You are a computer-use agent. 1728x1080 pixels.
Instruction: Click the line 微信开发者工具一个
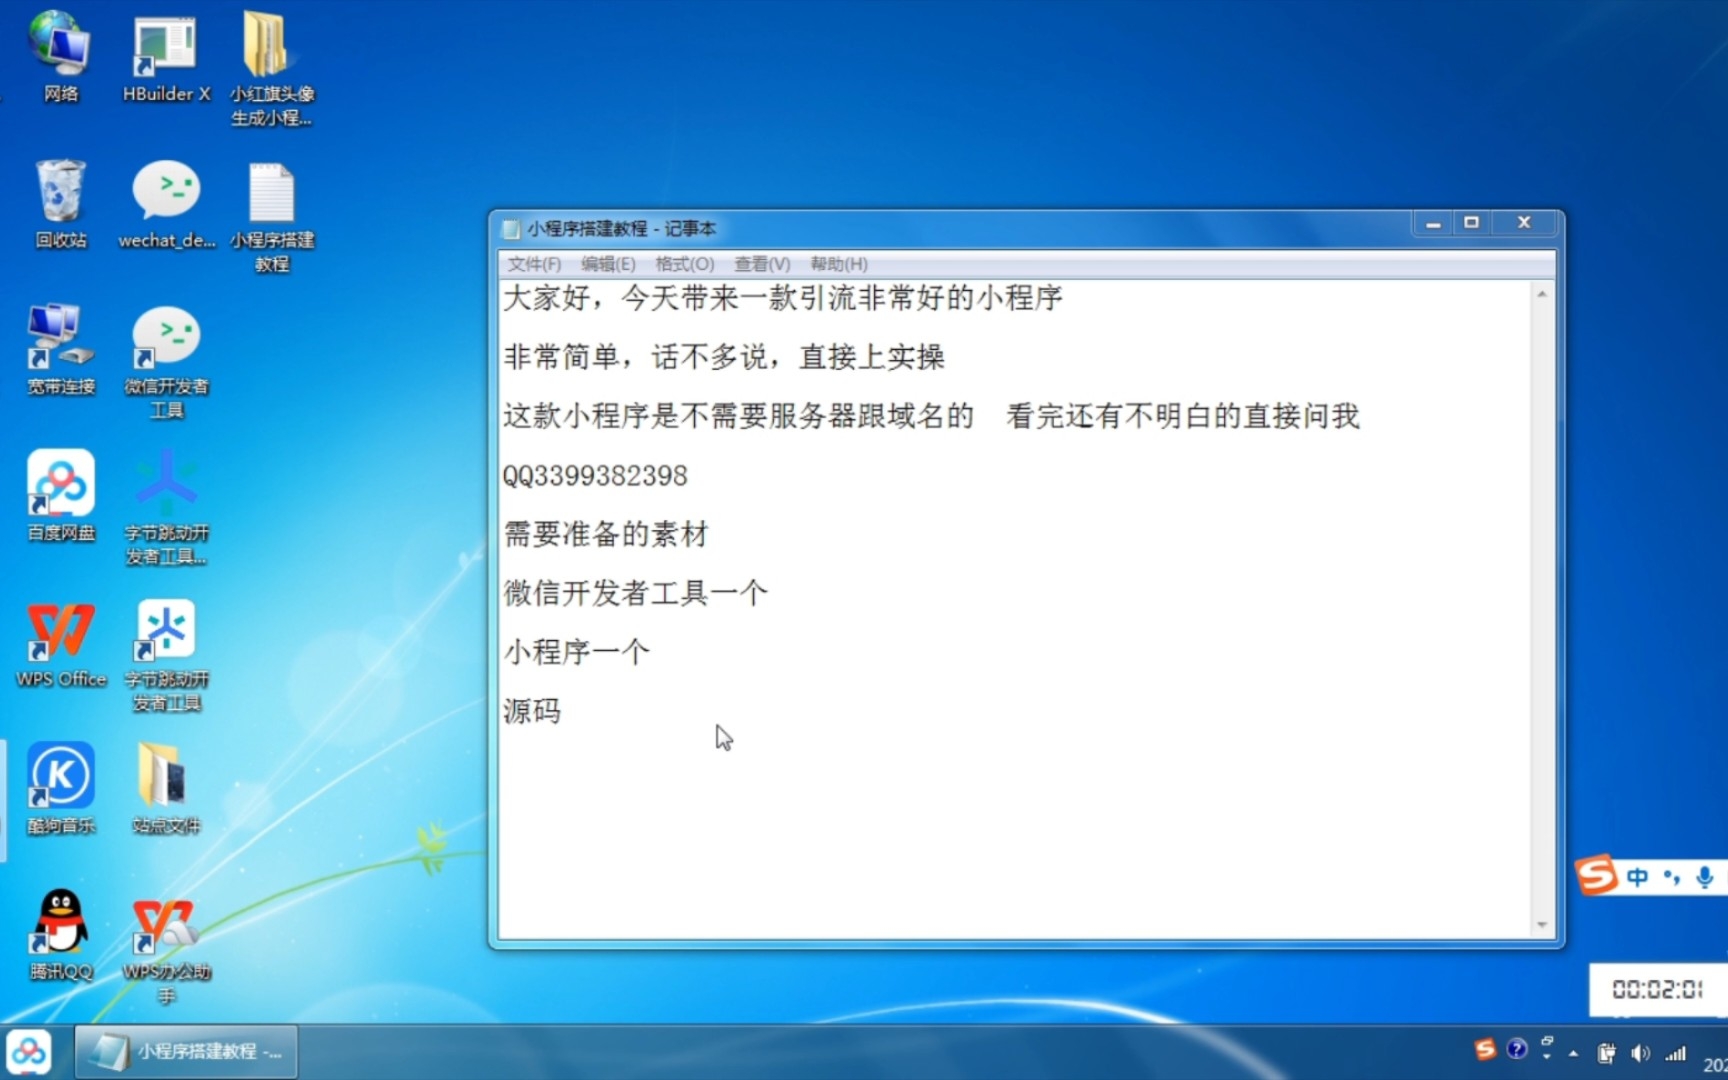pos(636,593)
